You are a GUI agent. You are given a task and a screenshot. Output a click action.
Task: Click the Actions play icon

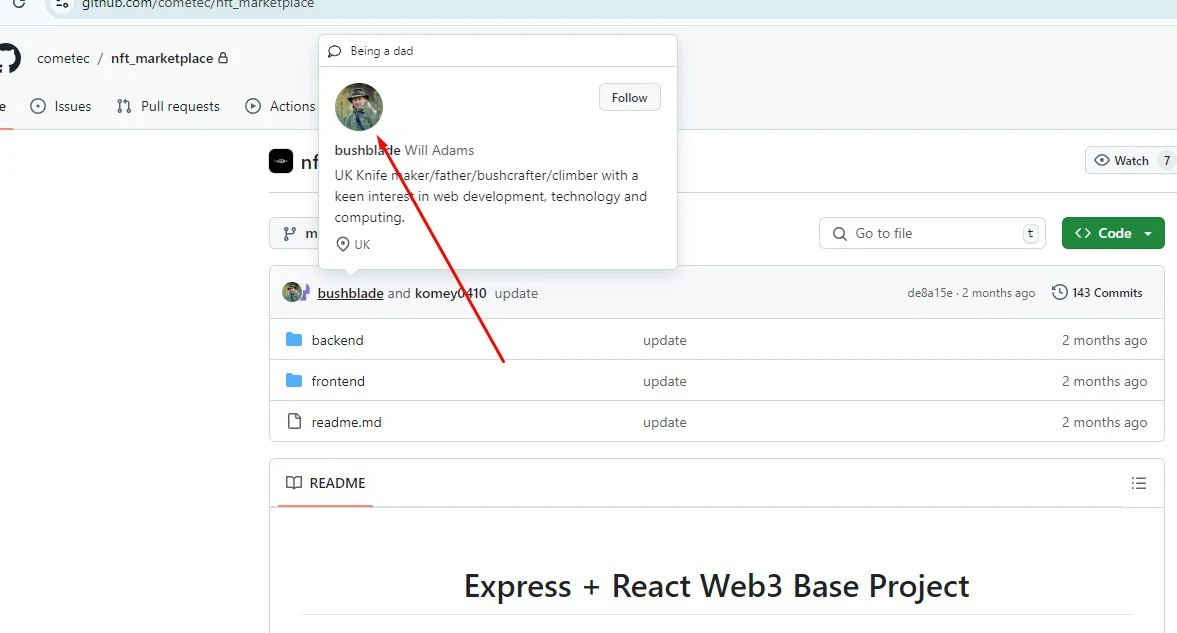pyautogui.click(x=253, y=107)
